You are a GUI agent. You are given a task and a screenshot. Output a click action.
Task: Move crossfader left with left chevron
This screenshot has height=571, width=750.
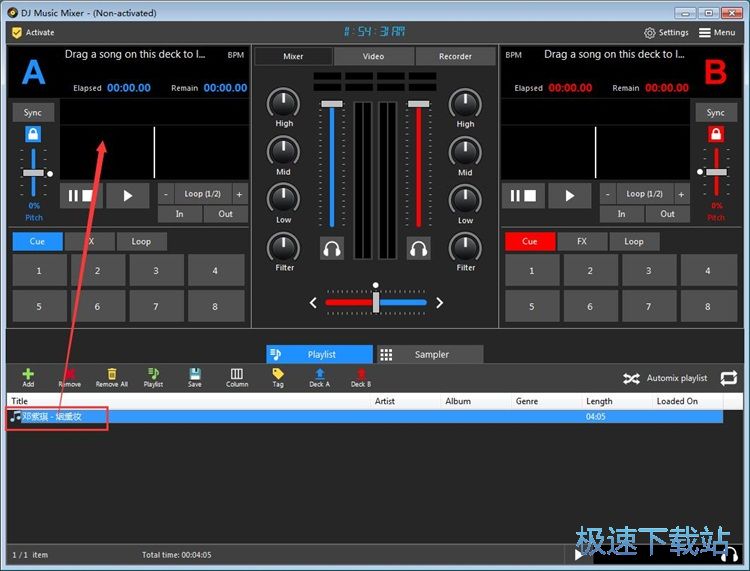click(313, 303)
